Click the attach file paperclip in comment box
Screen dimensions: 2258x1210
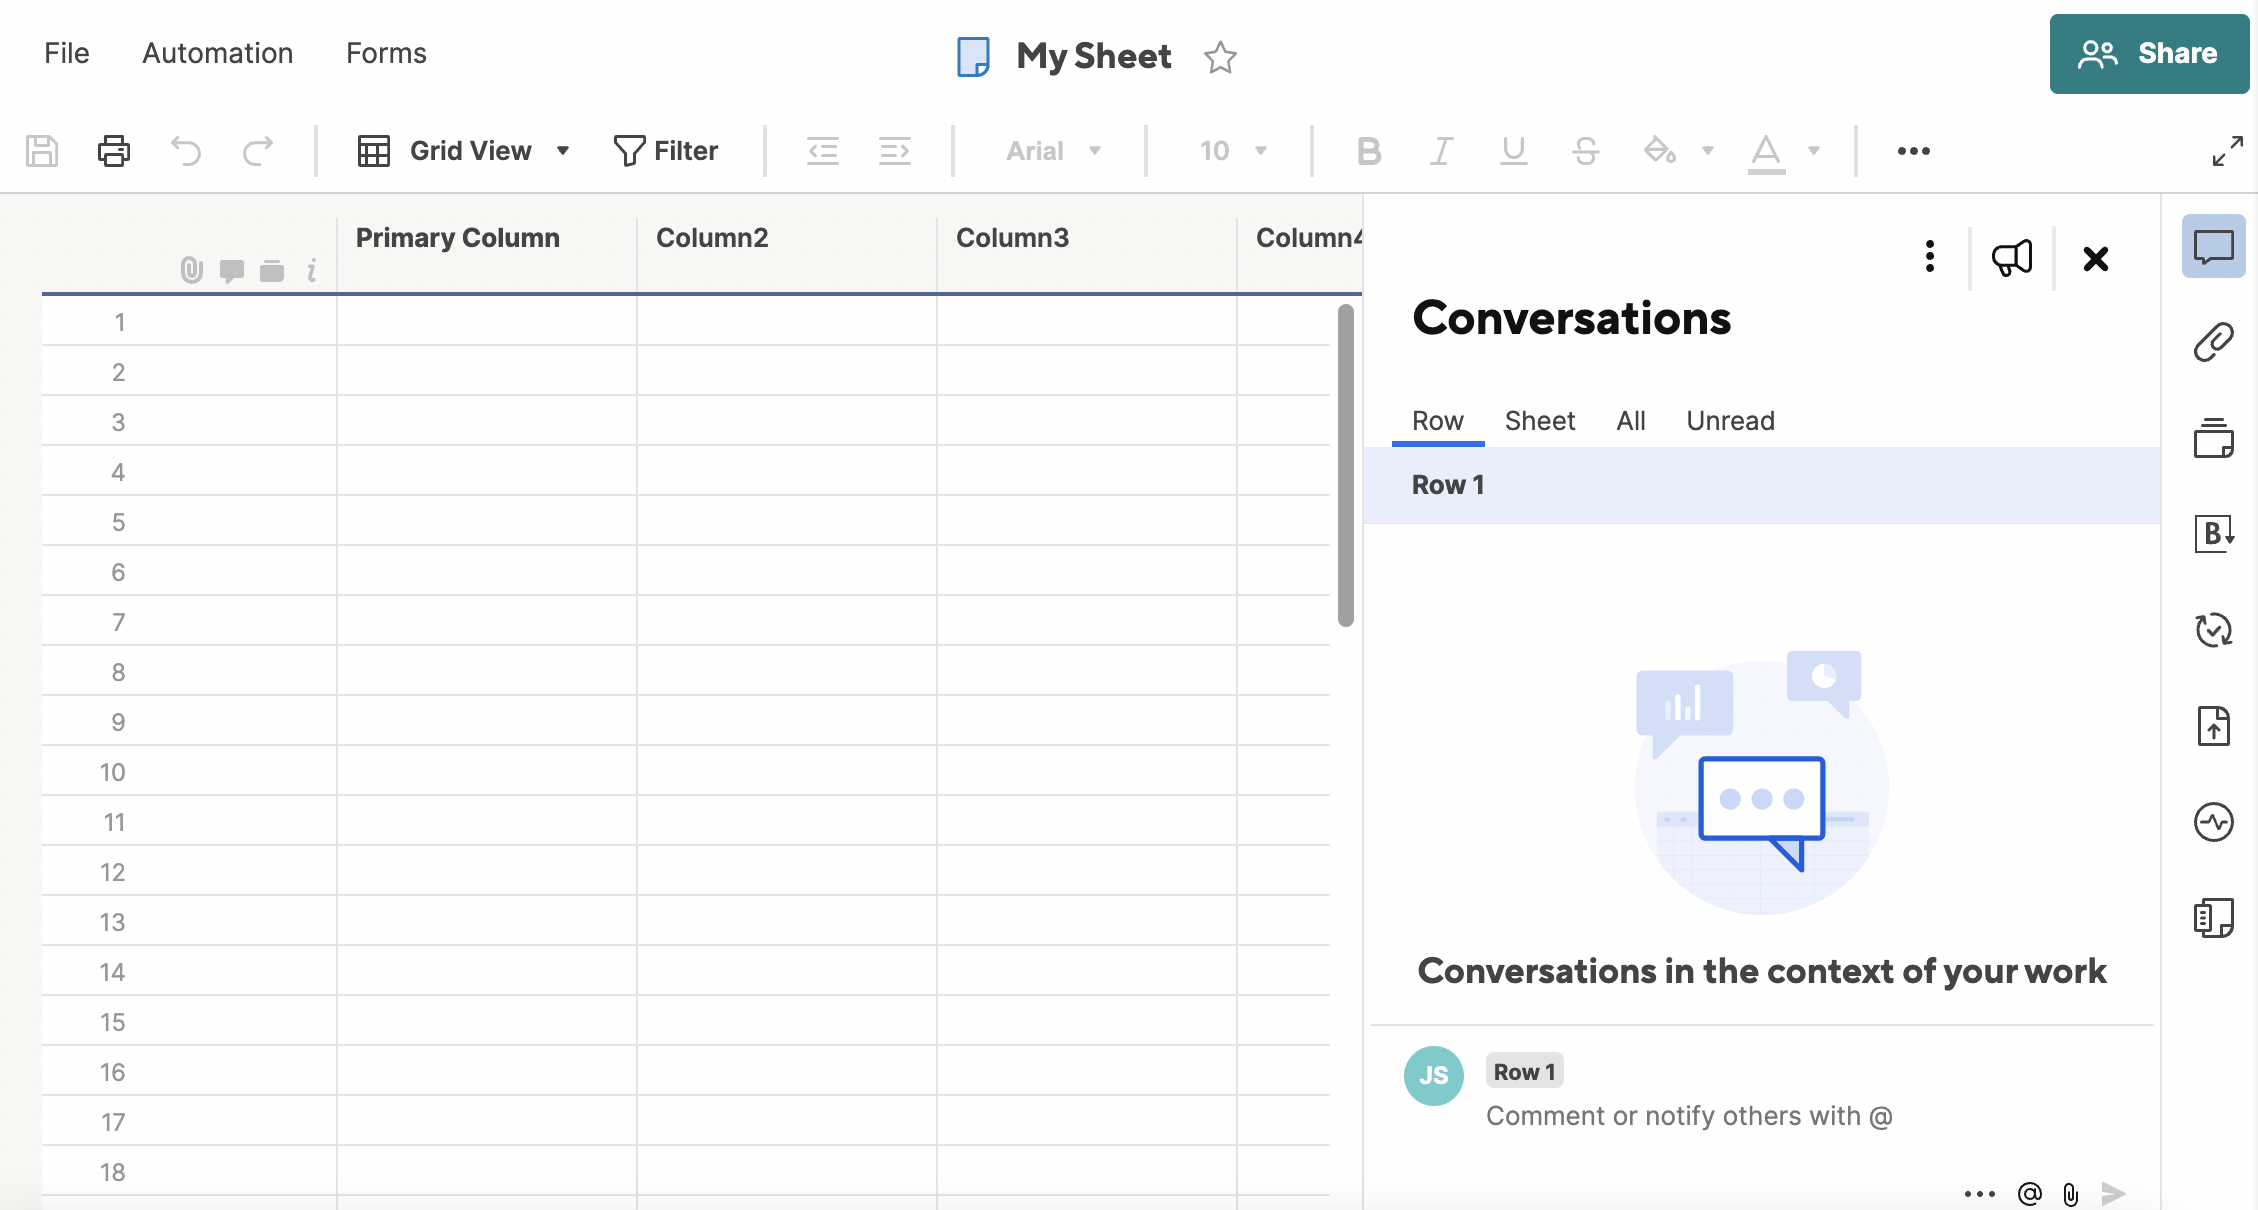[x=2070, y=1193]
